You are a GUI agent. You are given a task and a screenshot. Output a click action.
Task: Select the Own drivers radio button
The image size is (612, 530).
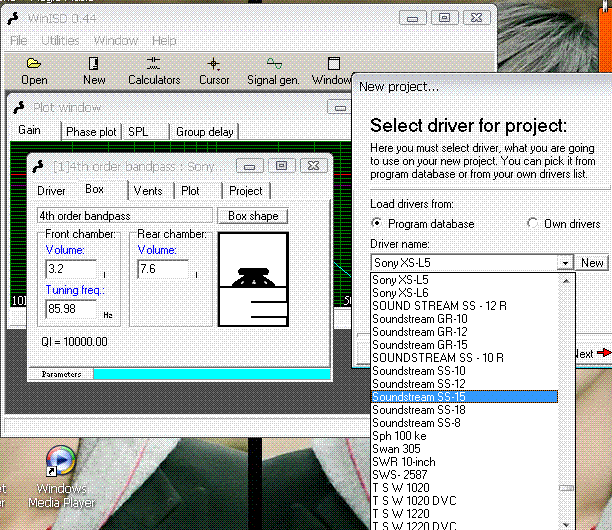532,223
